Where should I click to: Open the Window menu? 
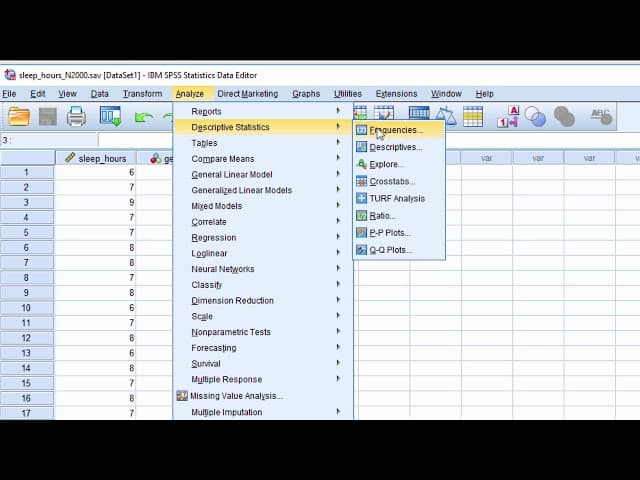(447, 94)
